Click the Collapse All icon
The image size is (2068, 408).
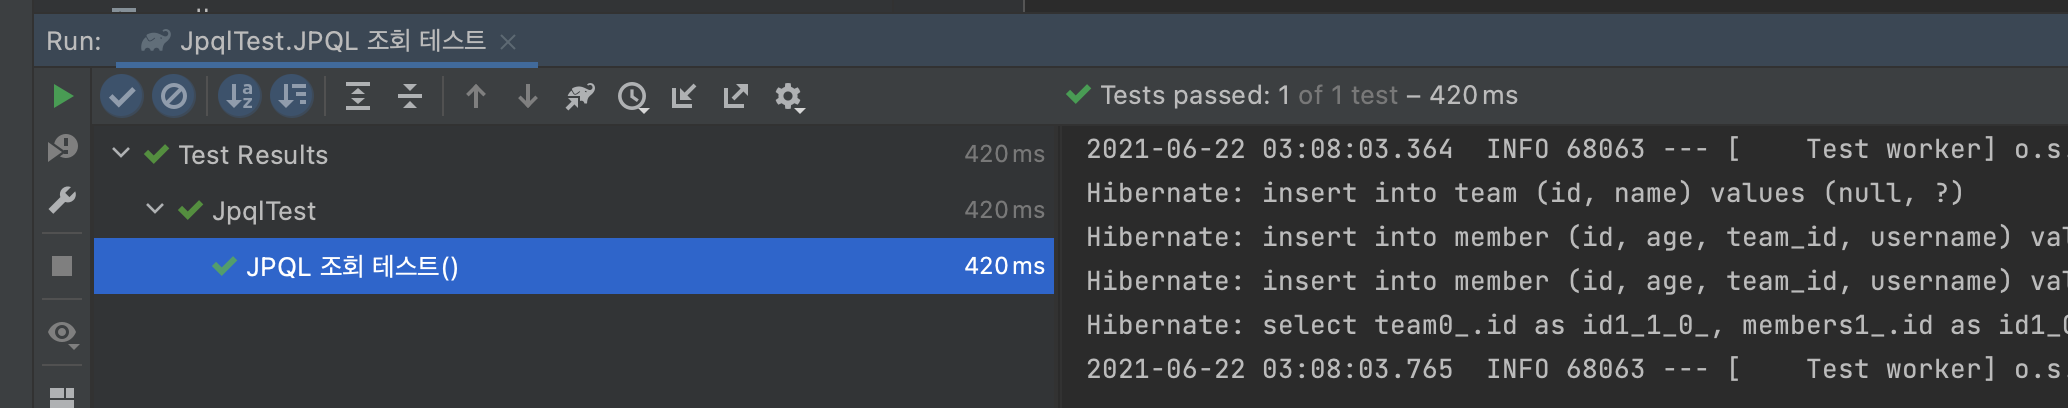pos(410,96)
